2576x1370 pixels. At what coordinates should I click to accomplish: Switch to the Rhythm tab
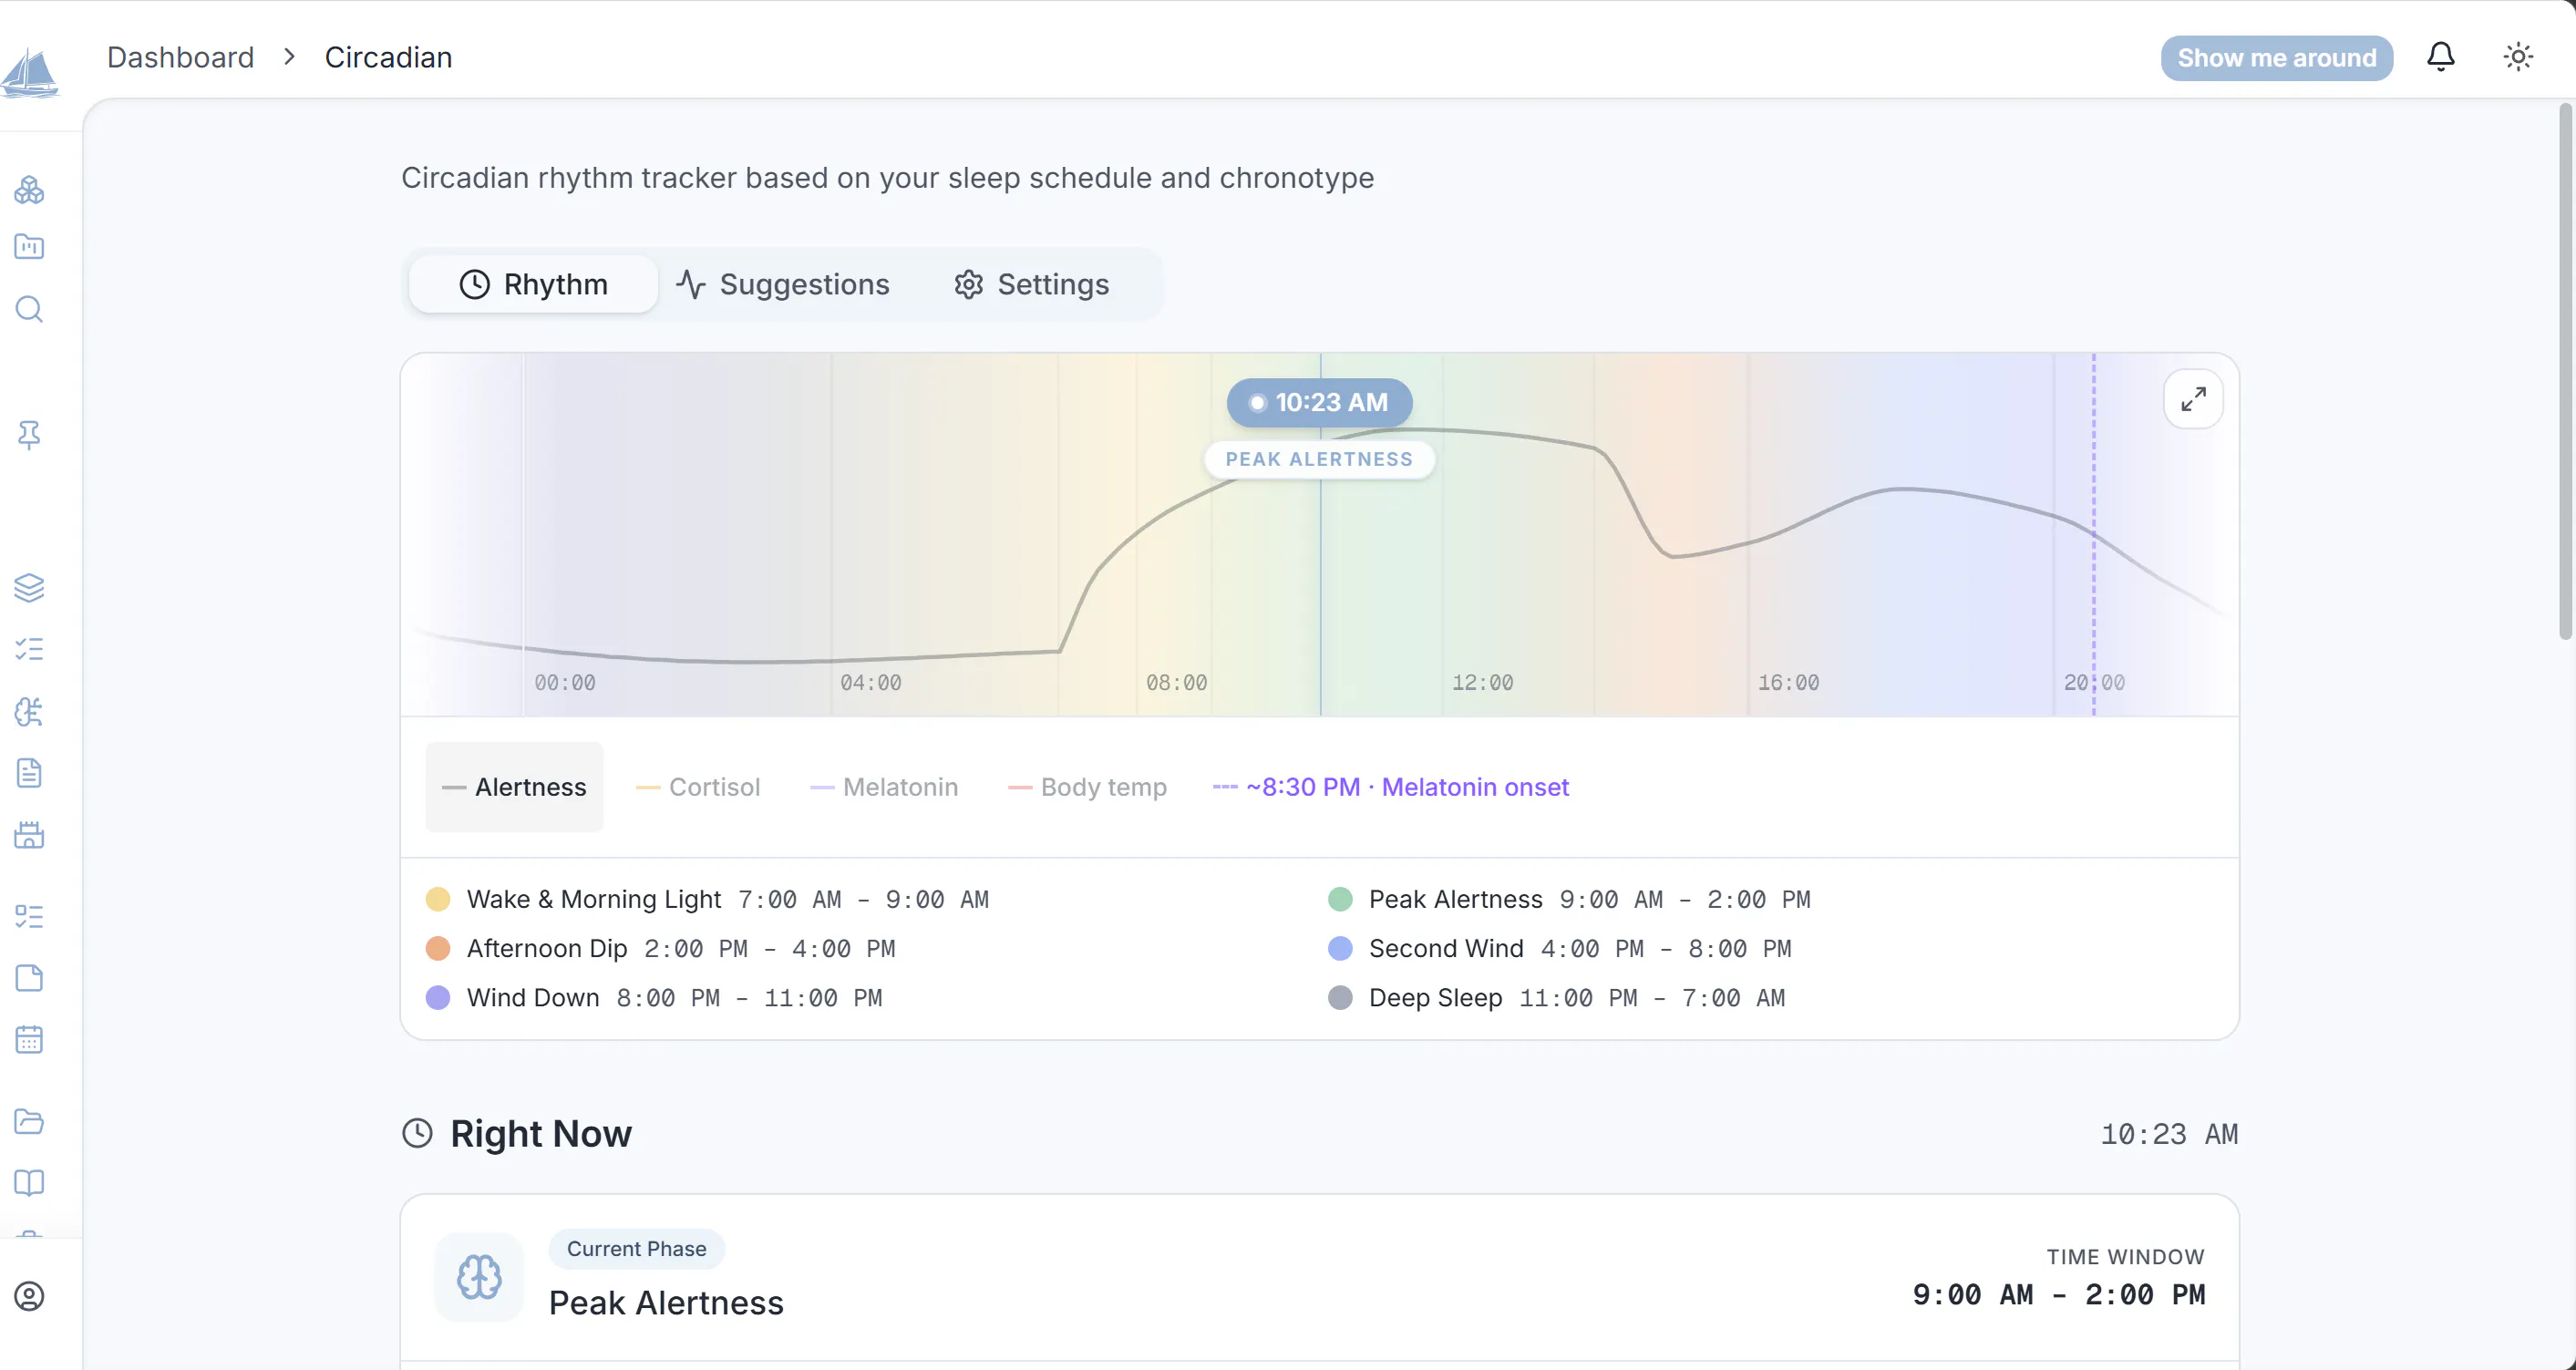534,284
